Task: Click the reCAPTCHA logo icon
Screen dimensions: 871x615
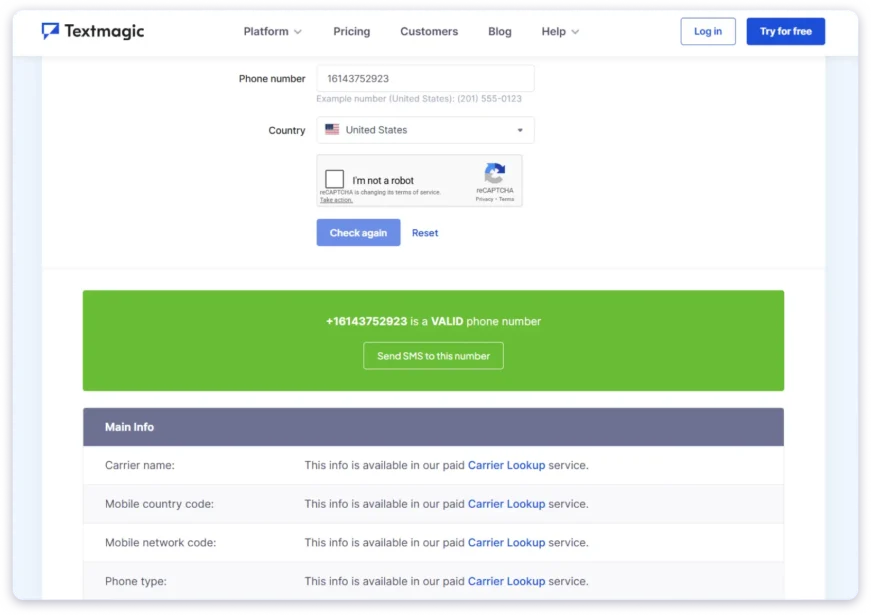Action: [x=494, y=173]
